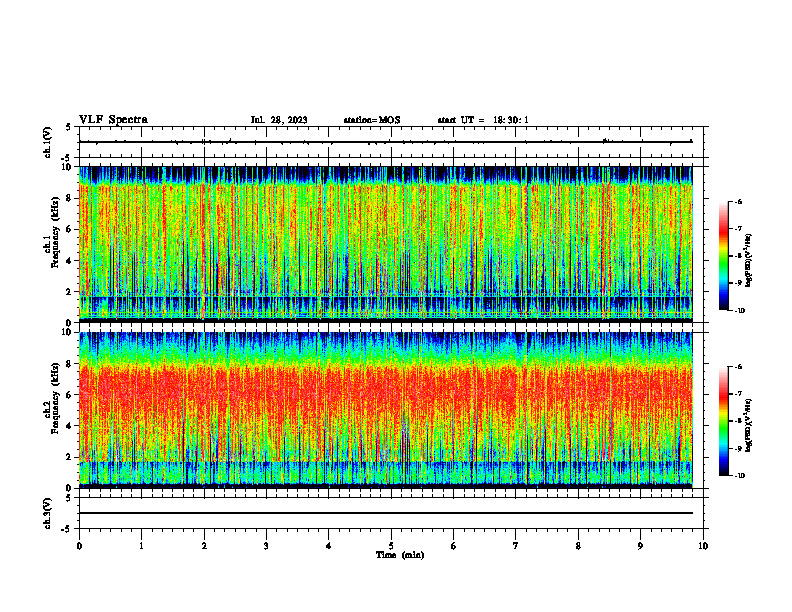Click time axis tick label "7"
Viewport: 792px width, 612px height.
[x=516, y=546]
